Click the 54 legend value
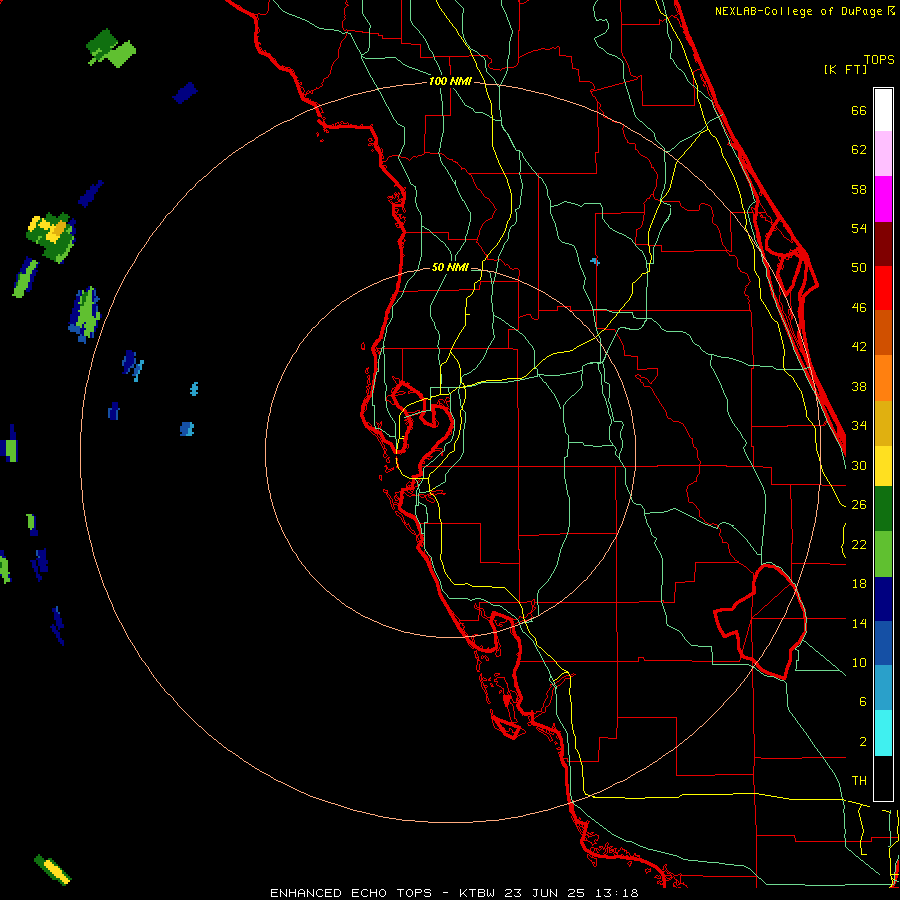900x900 pixels. pyautogui.click(x=859, y=228)
